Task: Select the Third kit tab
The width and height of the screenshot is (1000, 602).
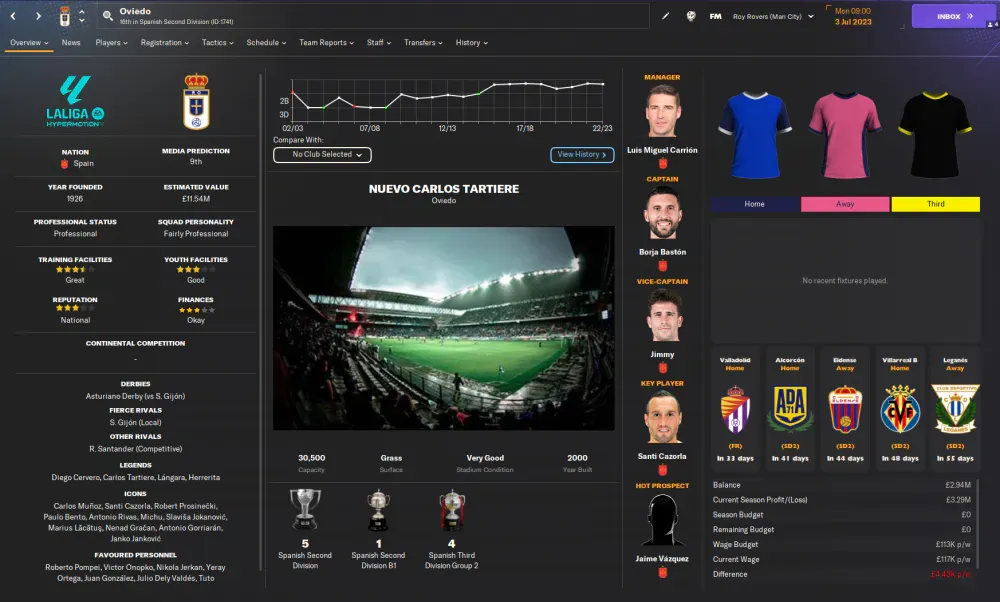Action: point(936,204)
